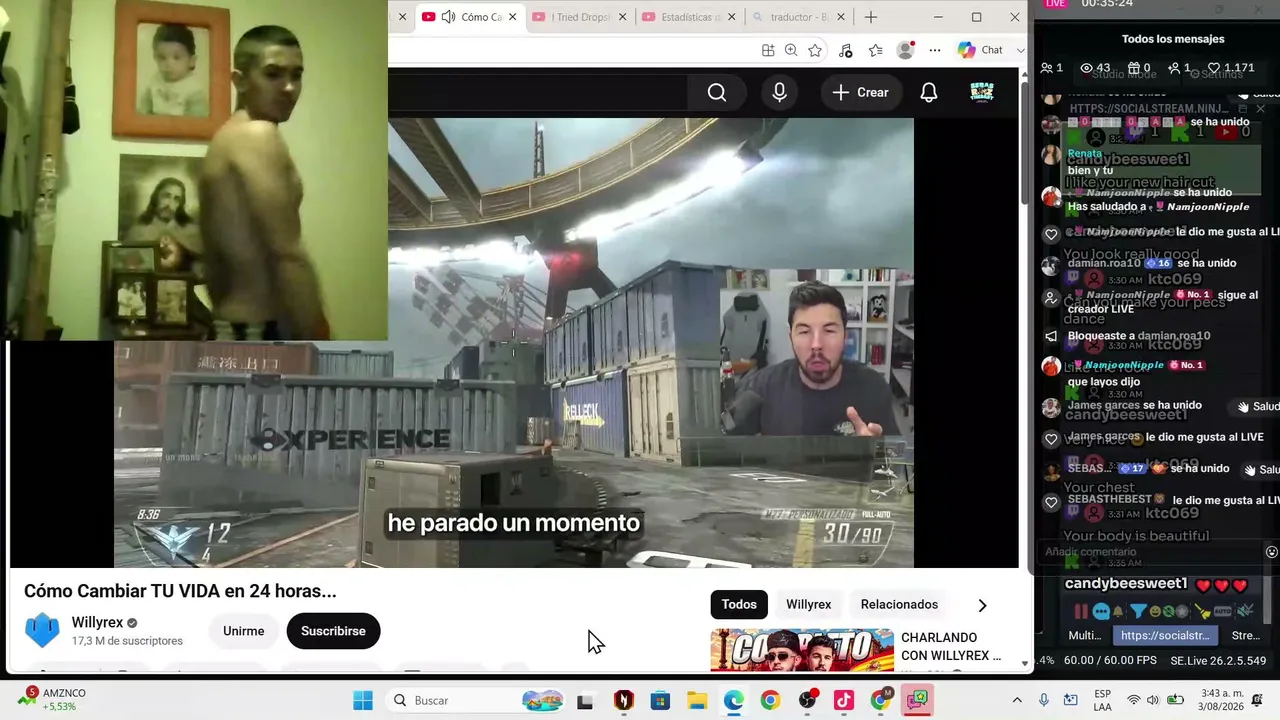Open Google Chrome from the taskbar

point(770,700)
